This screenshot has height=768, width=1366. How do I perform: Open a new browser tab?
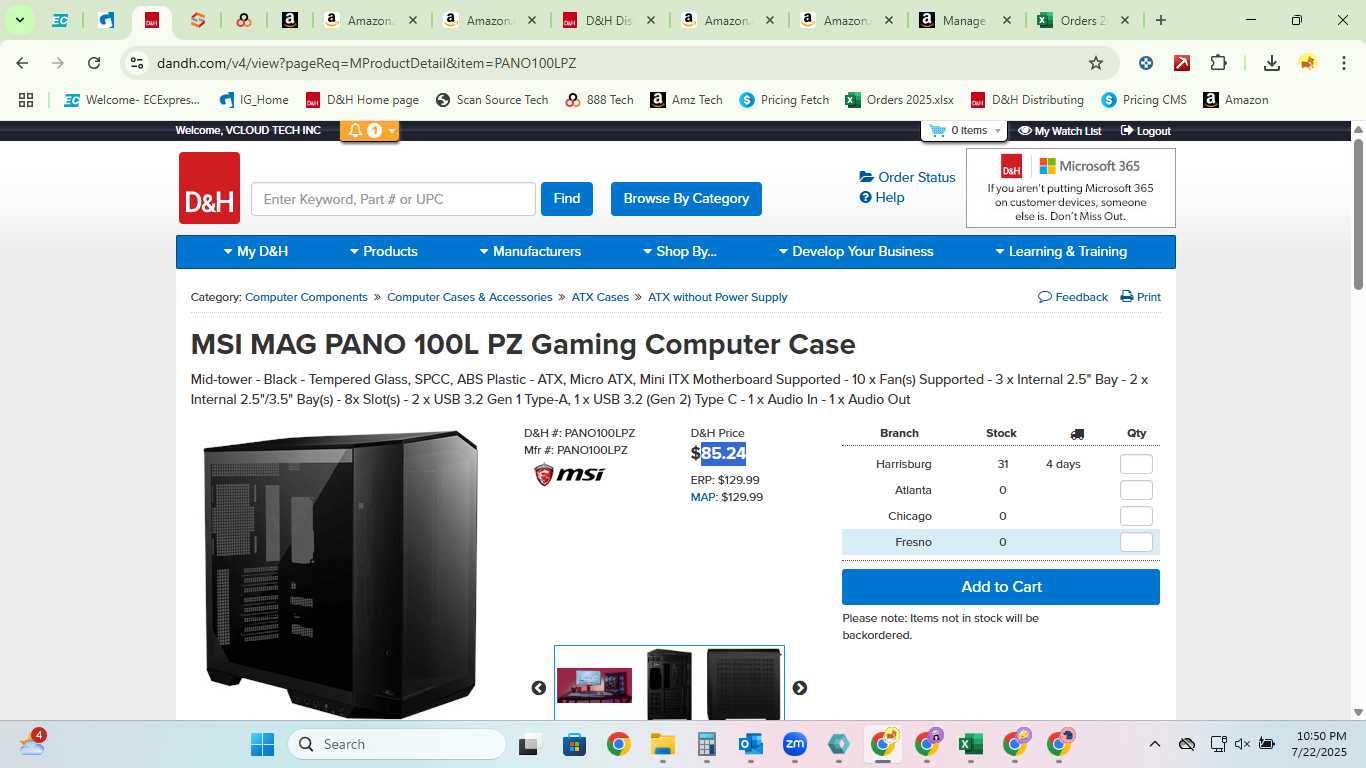[x=1160, y=20]
